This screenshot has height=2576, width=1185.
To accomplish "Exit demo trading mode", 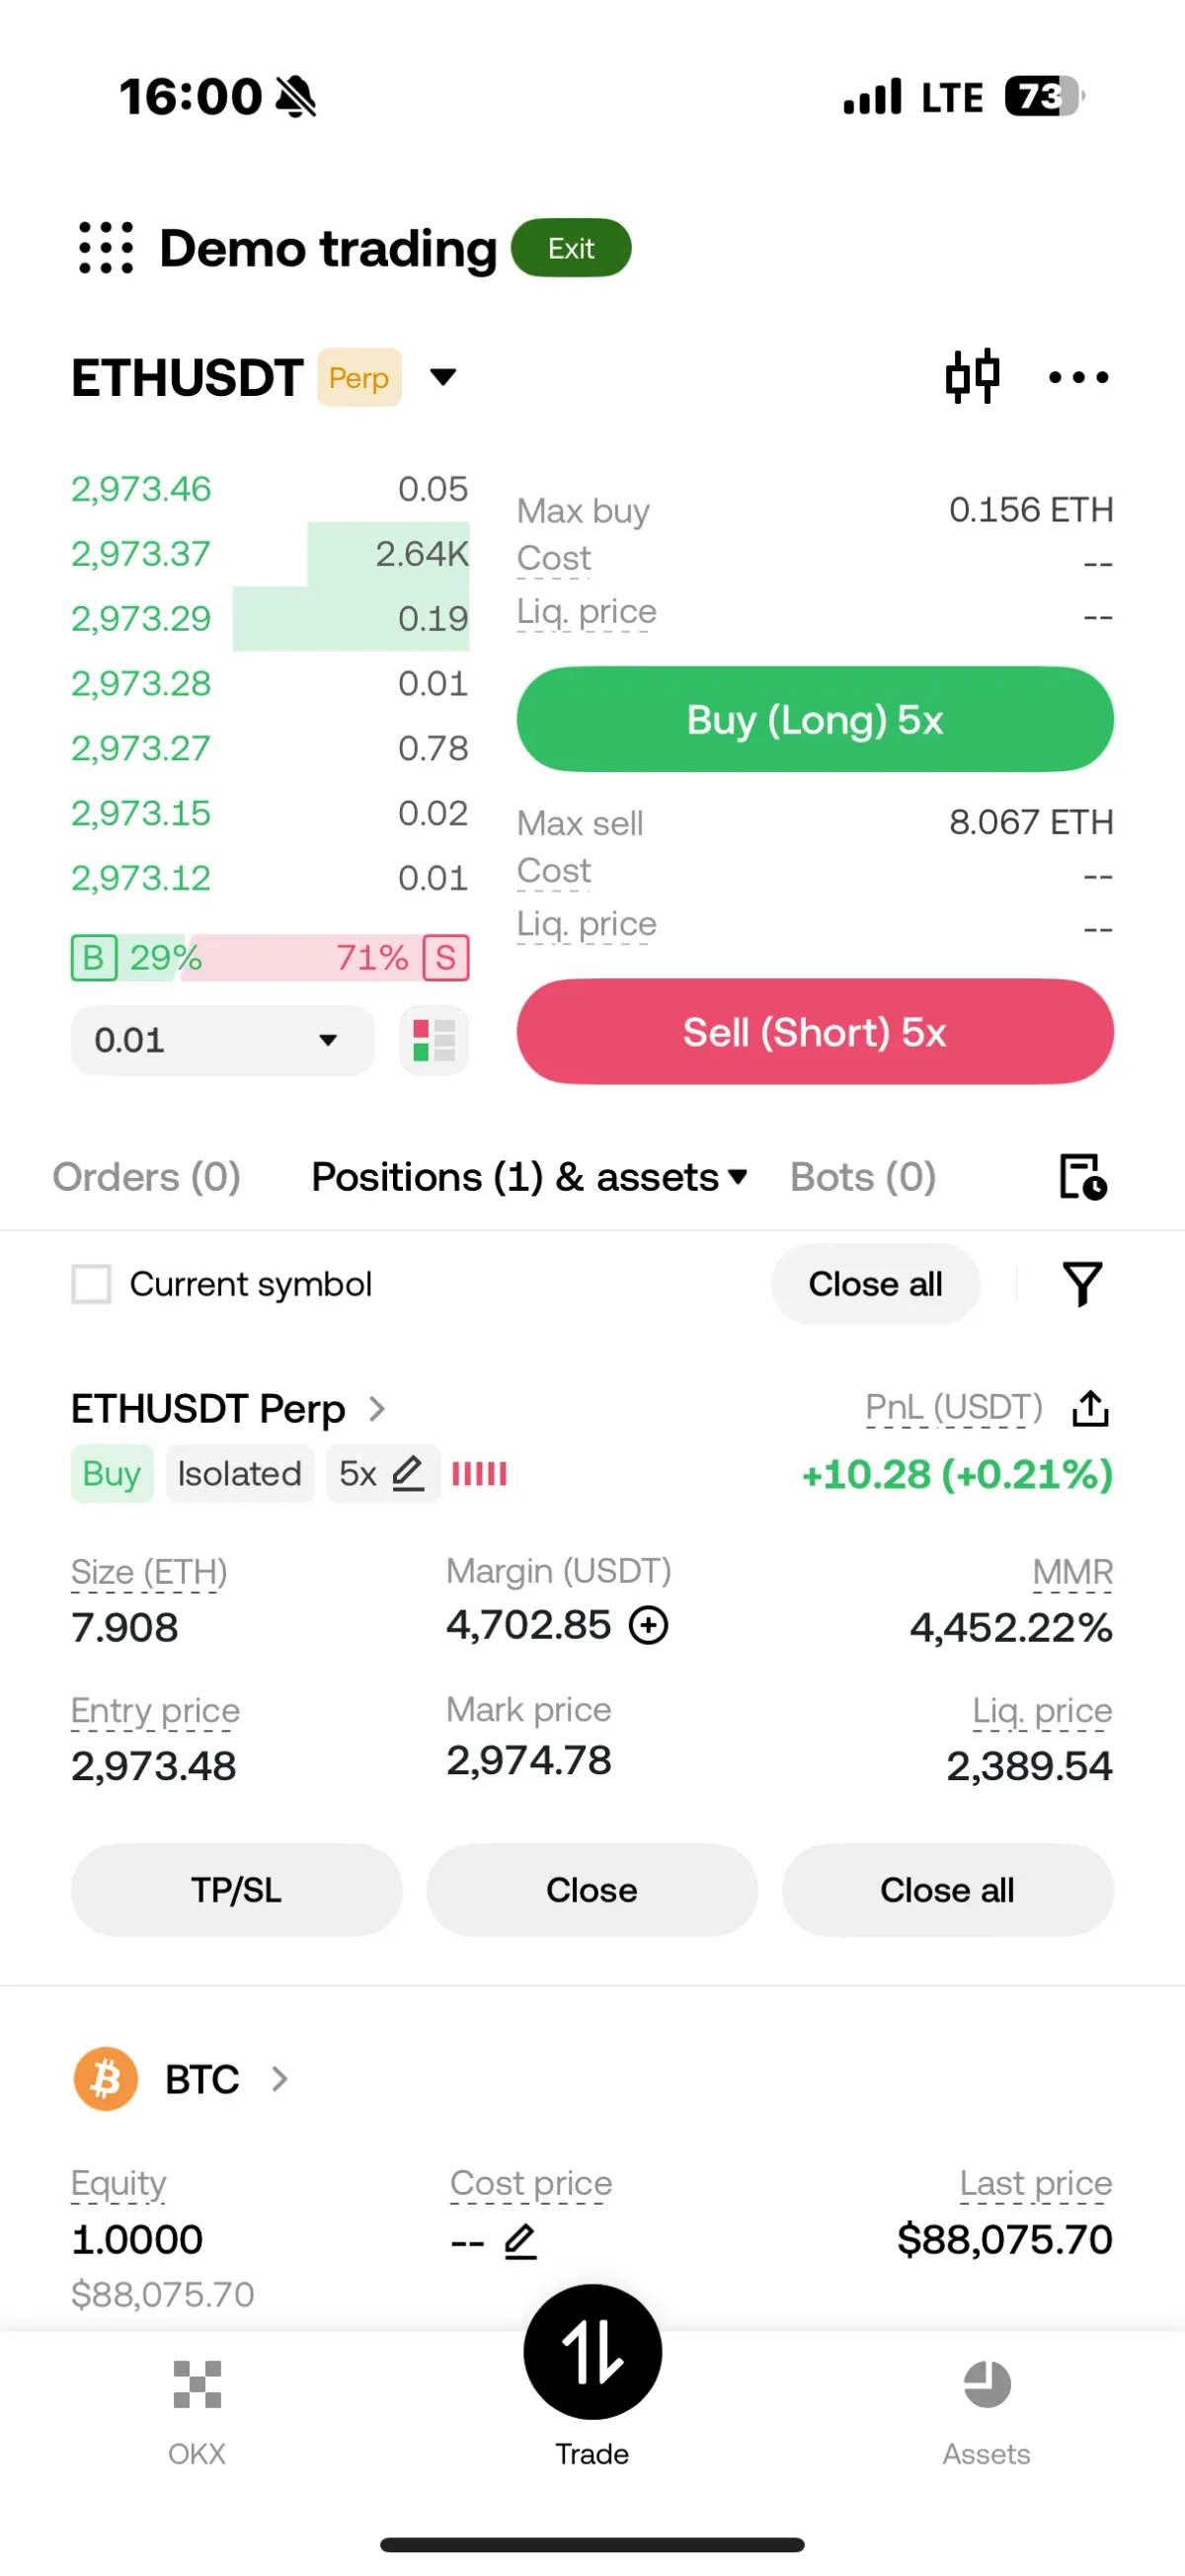I will coord(571,248).
